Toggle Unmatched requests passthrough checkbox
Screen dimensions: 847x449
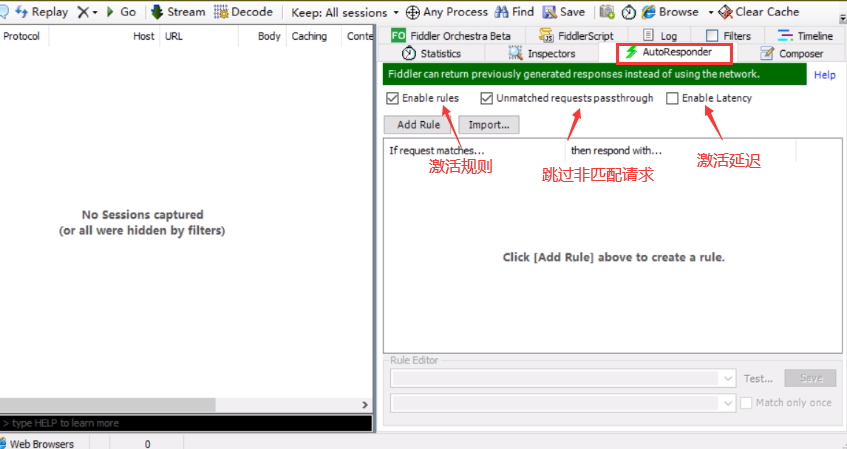pos(486,98)
